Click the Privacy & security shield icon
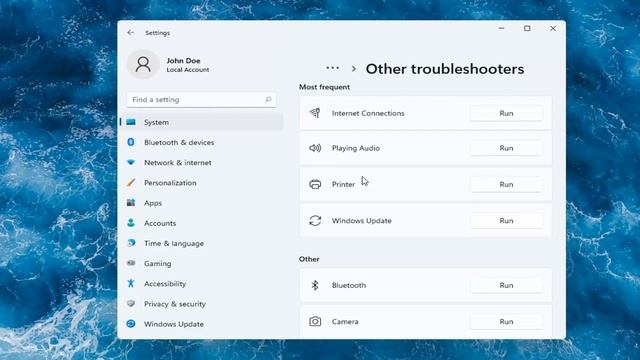640x360 pixels. [131, 304]
